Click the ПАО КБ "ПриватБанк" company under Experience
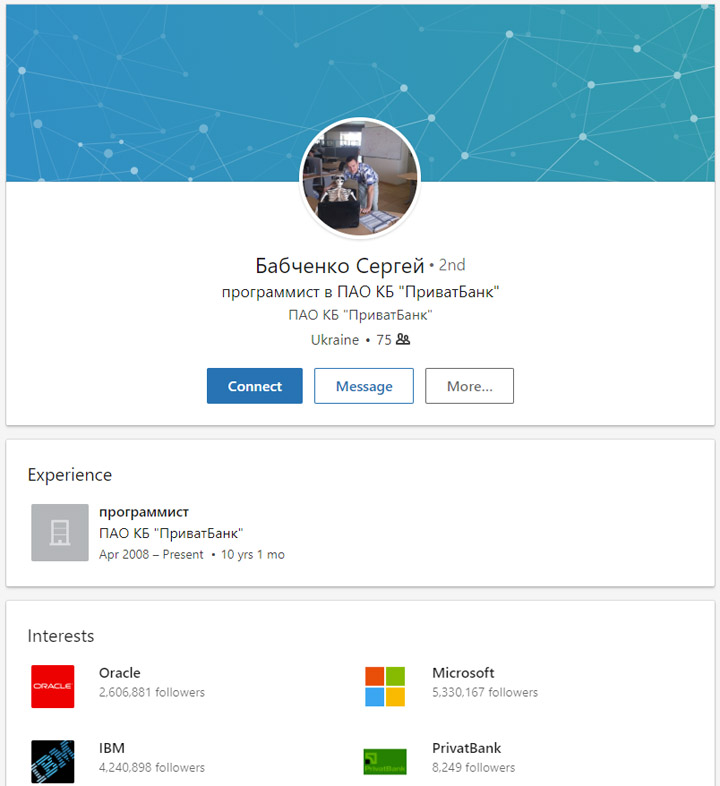Image resolution: width=720 pixels, height=786 pixels. (x=171, y=533)
